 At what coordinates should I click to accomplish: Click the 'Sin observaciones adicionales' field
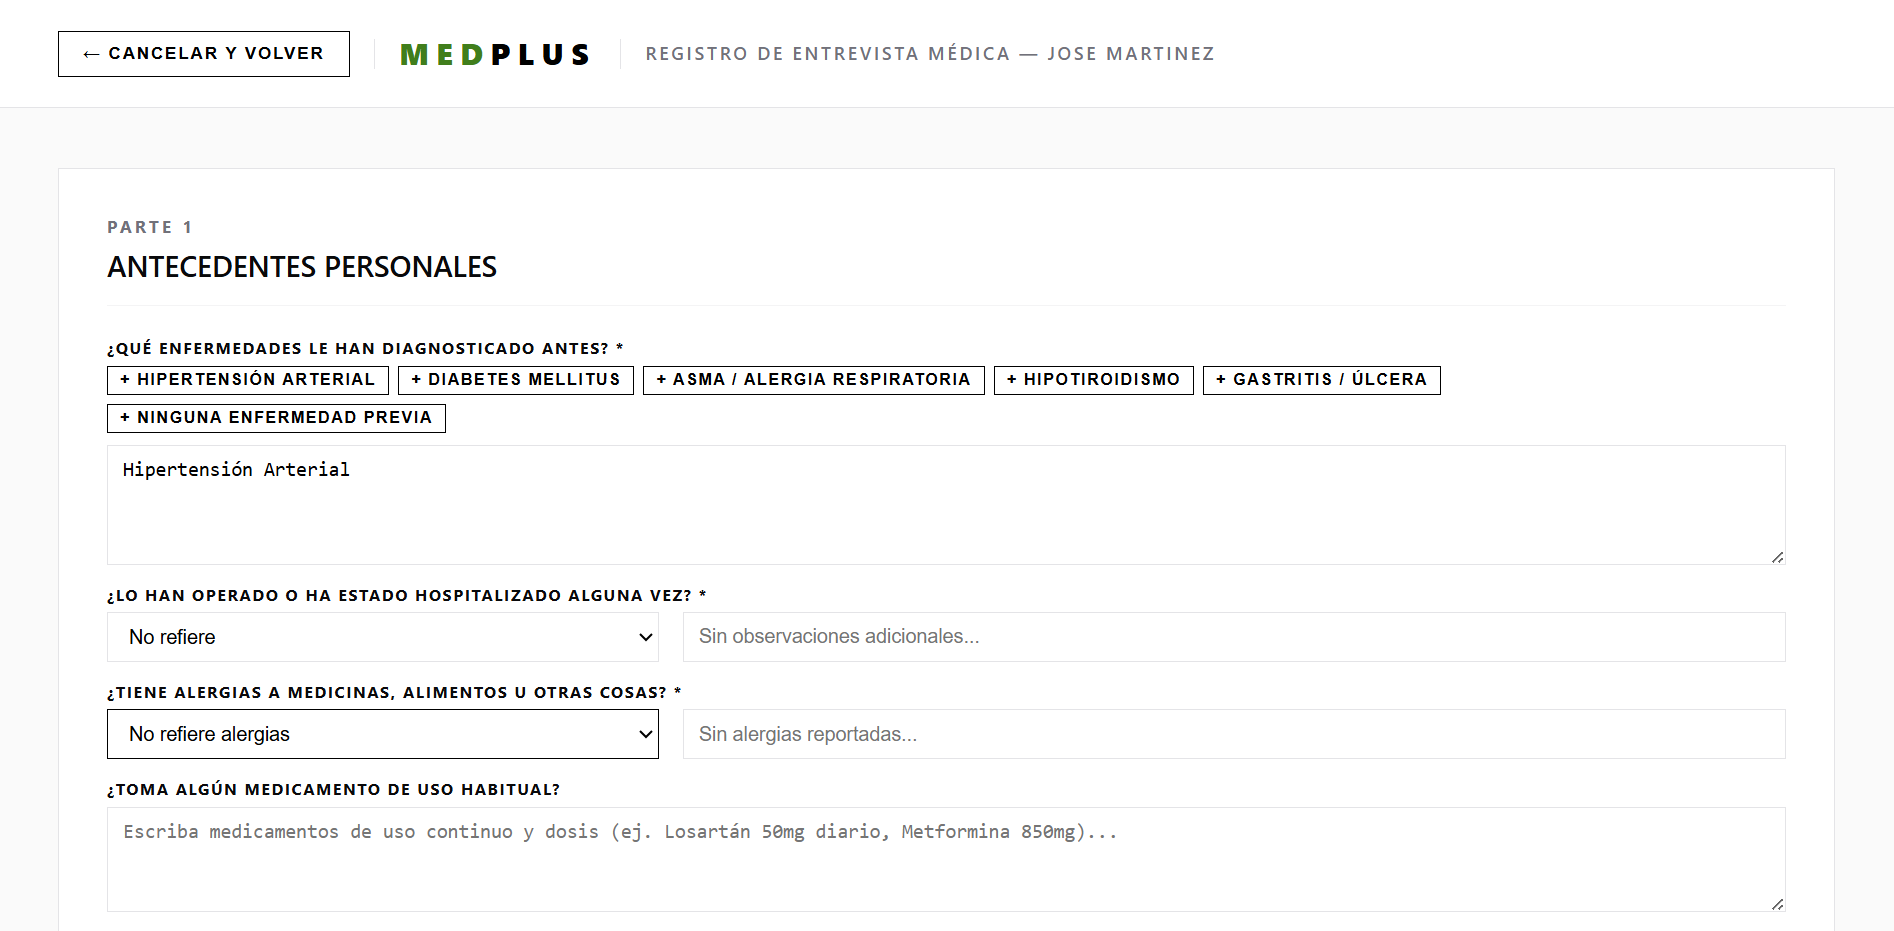click(x=1234, y=637)
